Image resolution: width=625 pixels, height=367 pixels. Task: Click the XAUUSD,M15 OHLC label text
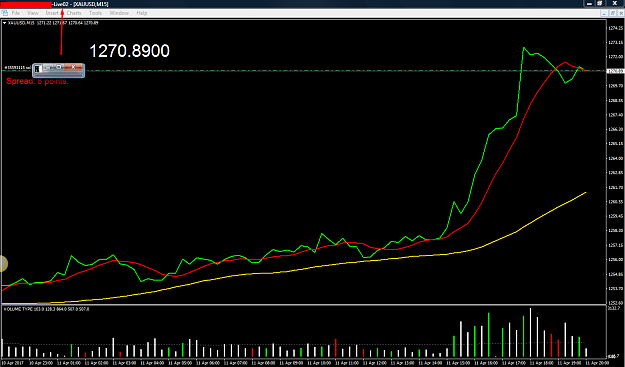(53, 23)
